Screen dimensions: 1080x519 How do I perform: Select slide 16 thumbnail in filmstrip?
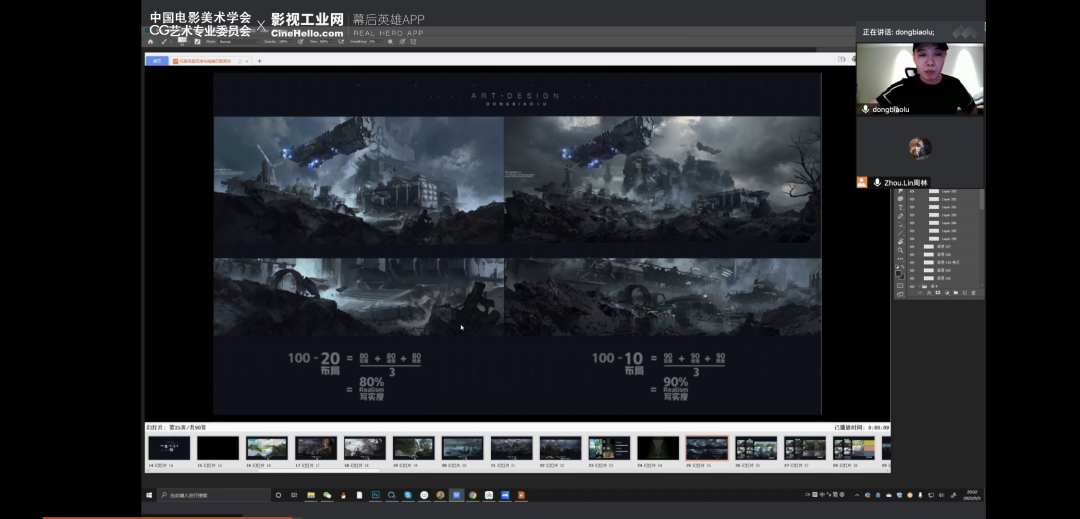267,448
